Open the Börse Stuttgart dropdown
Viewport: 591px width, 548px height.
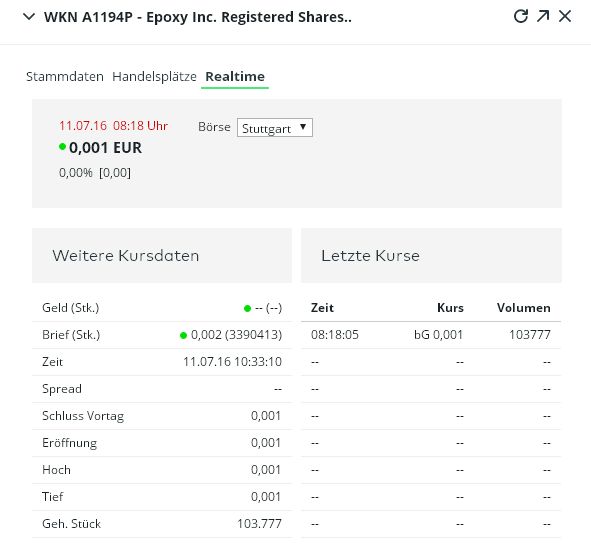coord(274,128)
